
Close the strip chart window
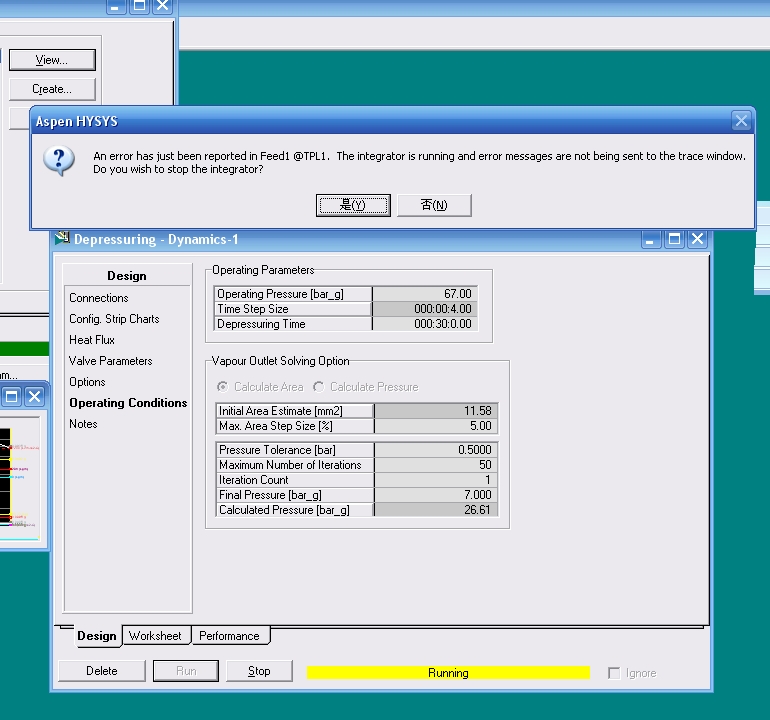34,396
